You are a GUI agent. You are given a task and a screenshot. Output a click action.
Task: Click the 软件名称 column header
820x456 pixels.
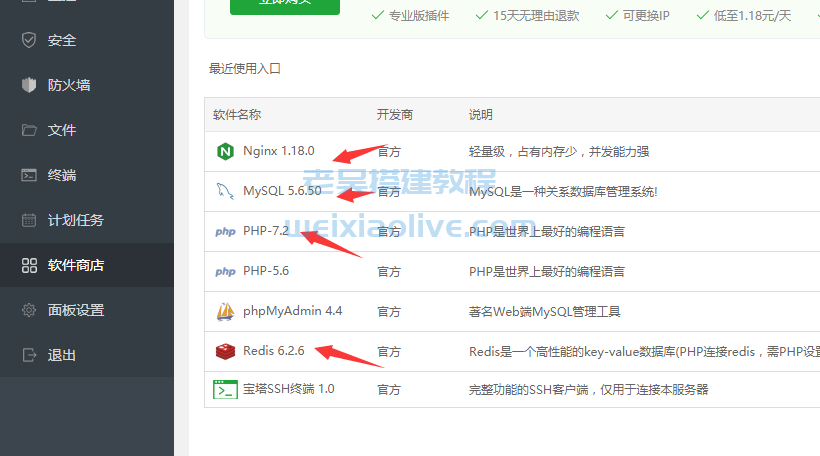pyautogui.click(x=237, y=115)
